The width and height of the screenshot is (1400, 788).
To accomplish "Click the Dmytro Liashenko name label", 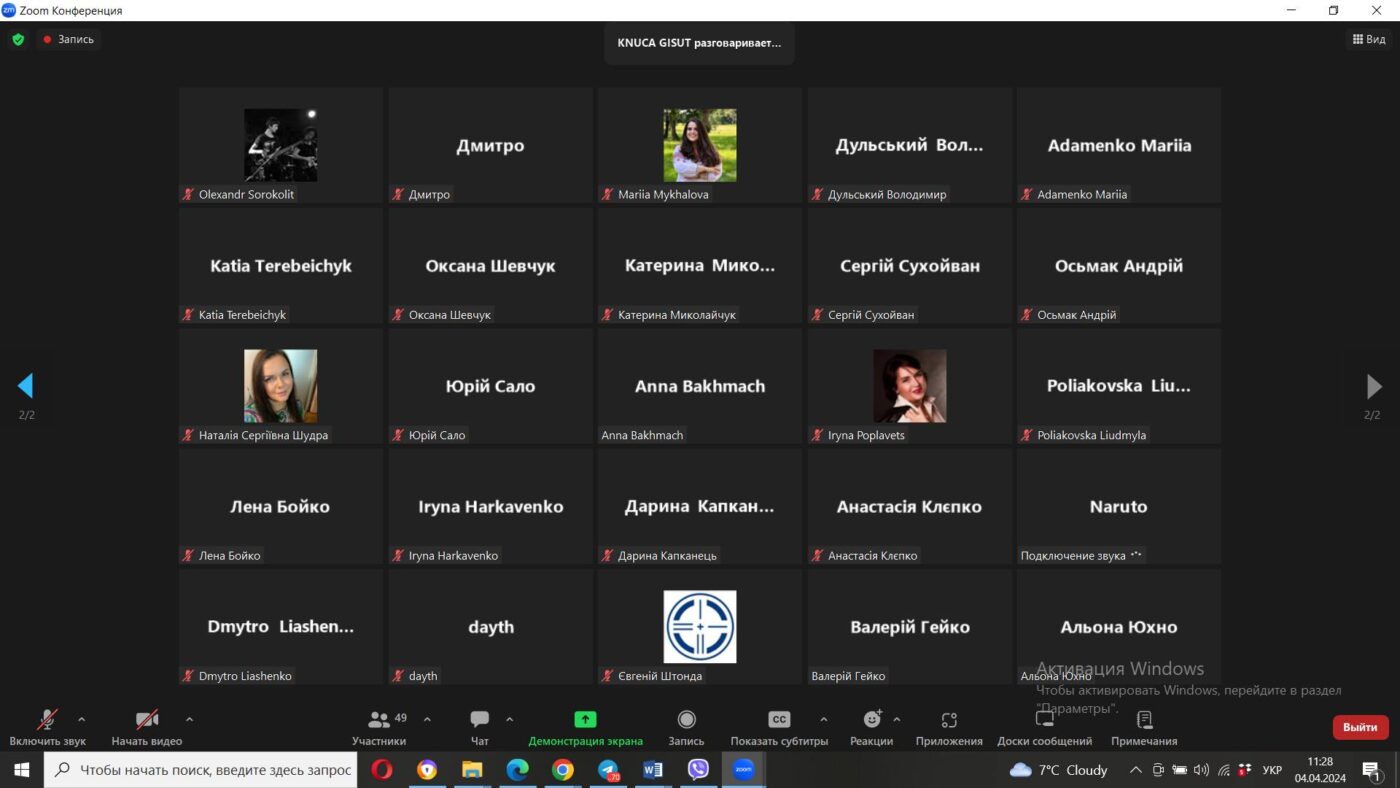I will pos(245,676).
